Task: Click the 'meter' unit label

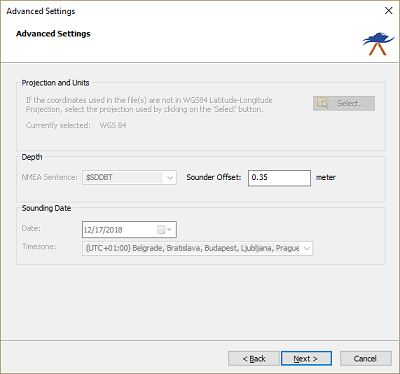Action: 326,177
